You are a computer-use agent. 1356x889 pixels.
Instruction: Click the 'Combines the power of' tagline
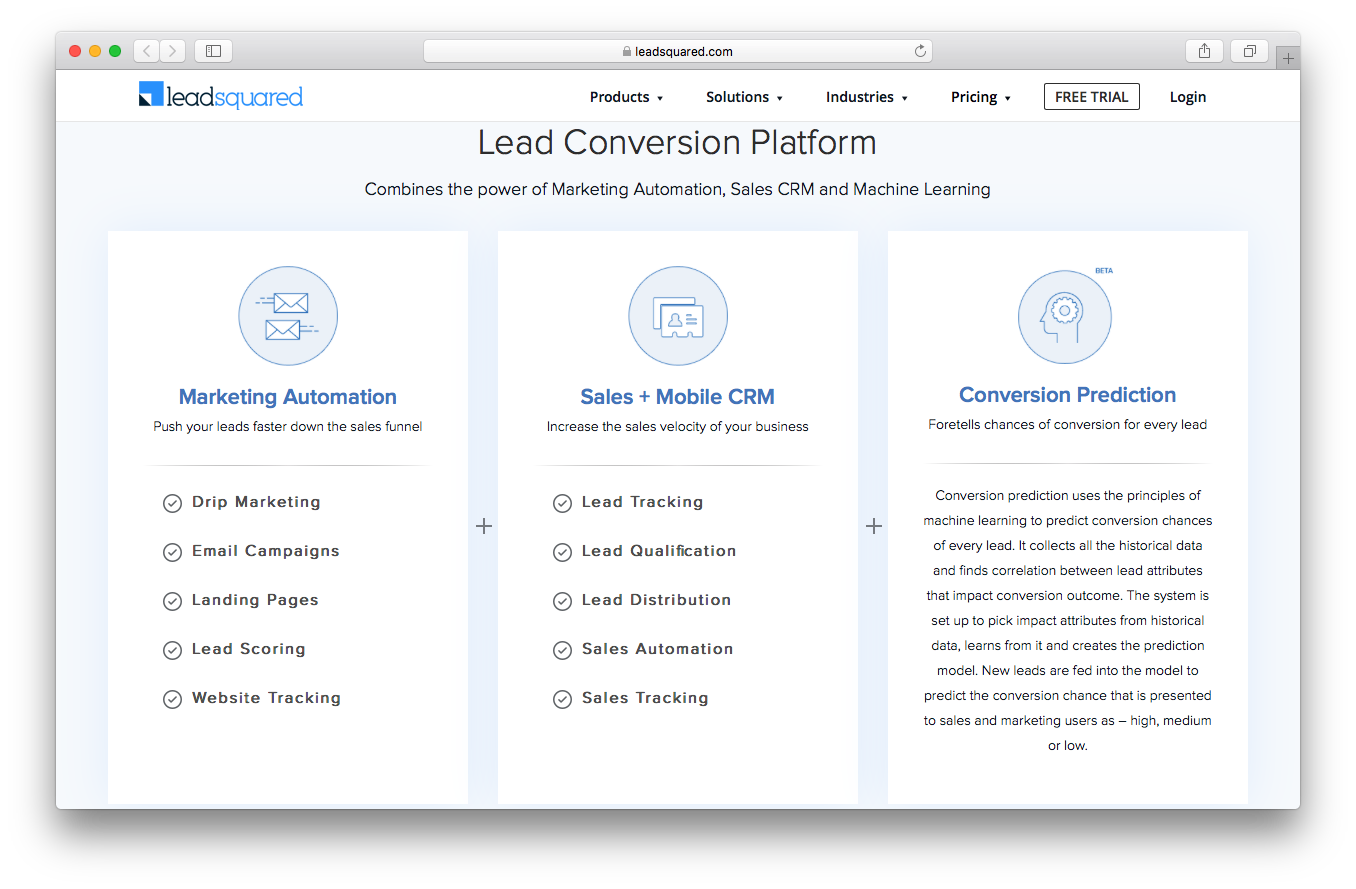click(677, 189)
